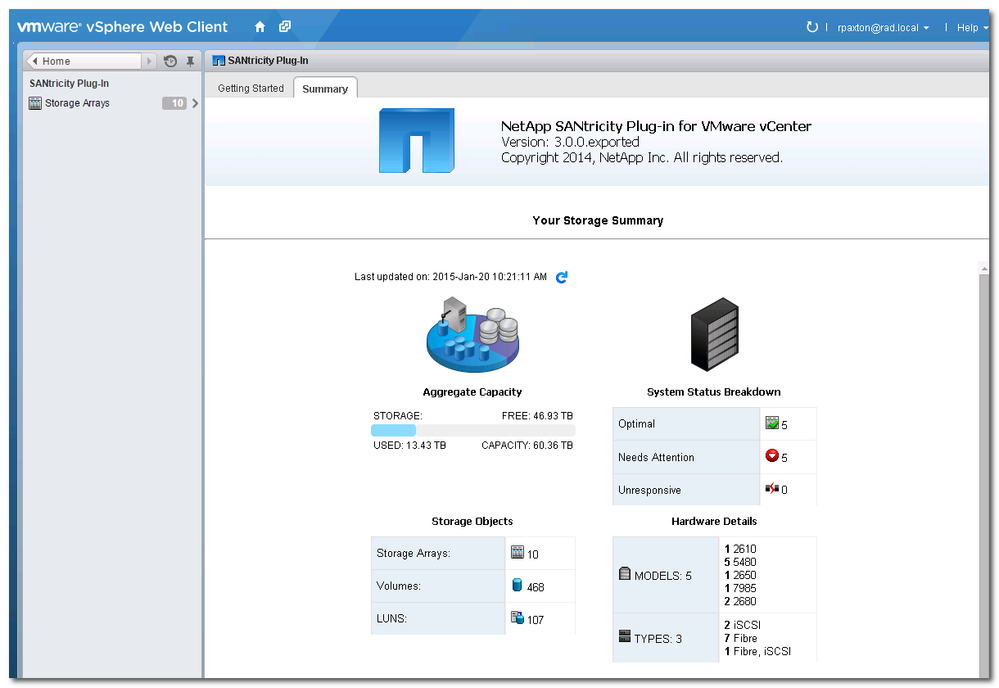Screen dimensions: 999x688
Task: Click the navigator forward arrow
Action: click(149, 61)
